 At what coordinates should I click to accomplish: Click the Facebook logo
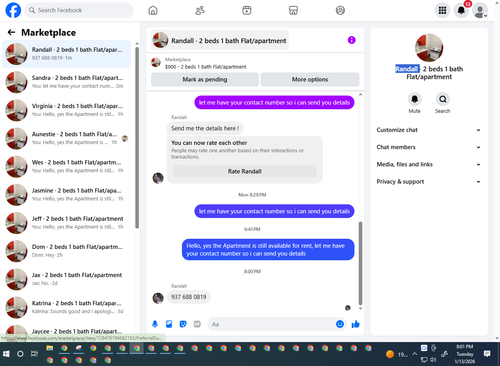13,10
